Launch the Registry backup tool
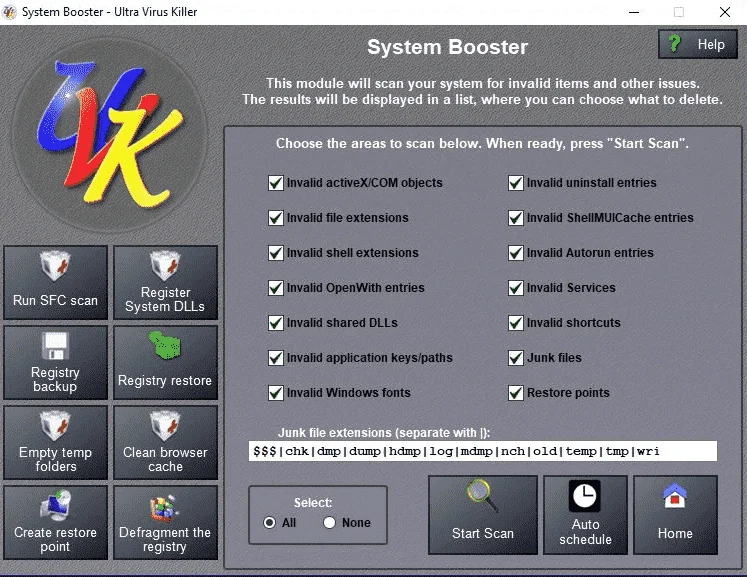Image resolution: width=747 pixels, height=577 pixels. tap(55, 362)
